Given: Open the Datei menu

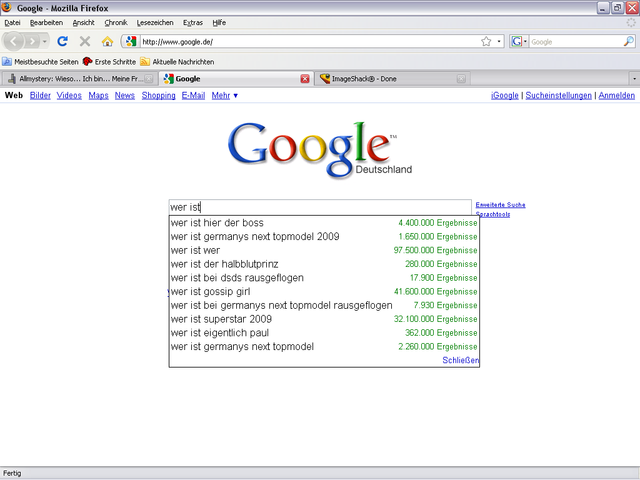Looking at the screenshot, I should 12,23.
